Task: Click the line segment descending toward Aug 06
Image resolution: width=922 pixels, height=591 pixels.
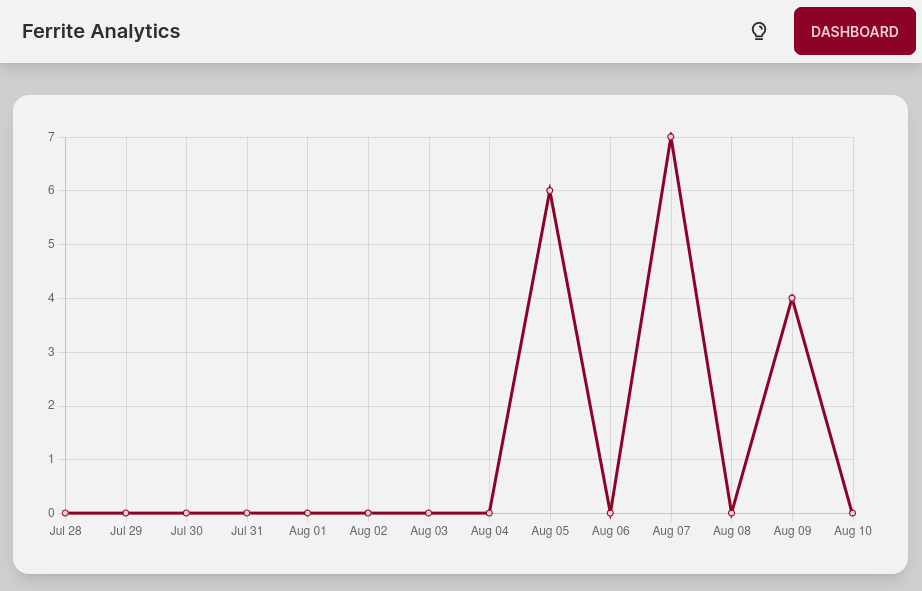Action: coord(580,350)
